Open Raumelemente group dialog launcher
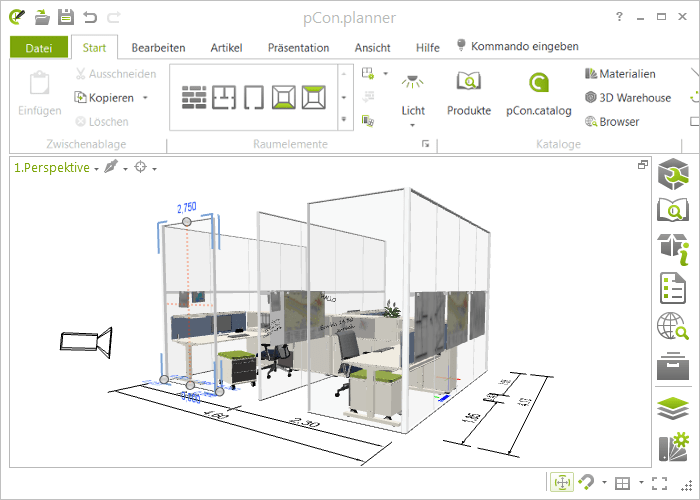Viewport: 700px width, 500px height. point(425,144)
